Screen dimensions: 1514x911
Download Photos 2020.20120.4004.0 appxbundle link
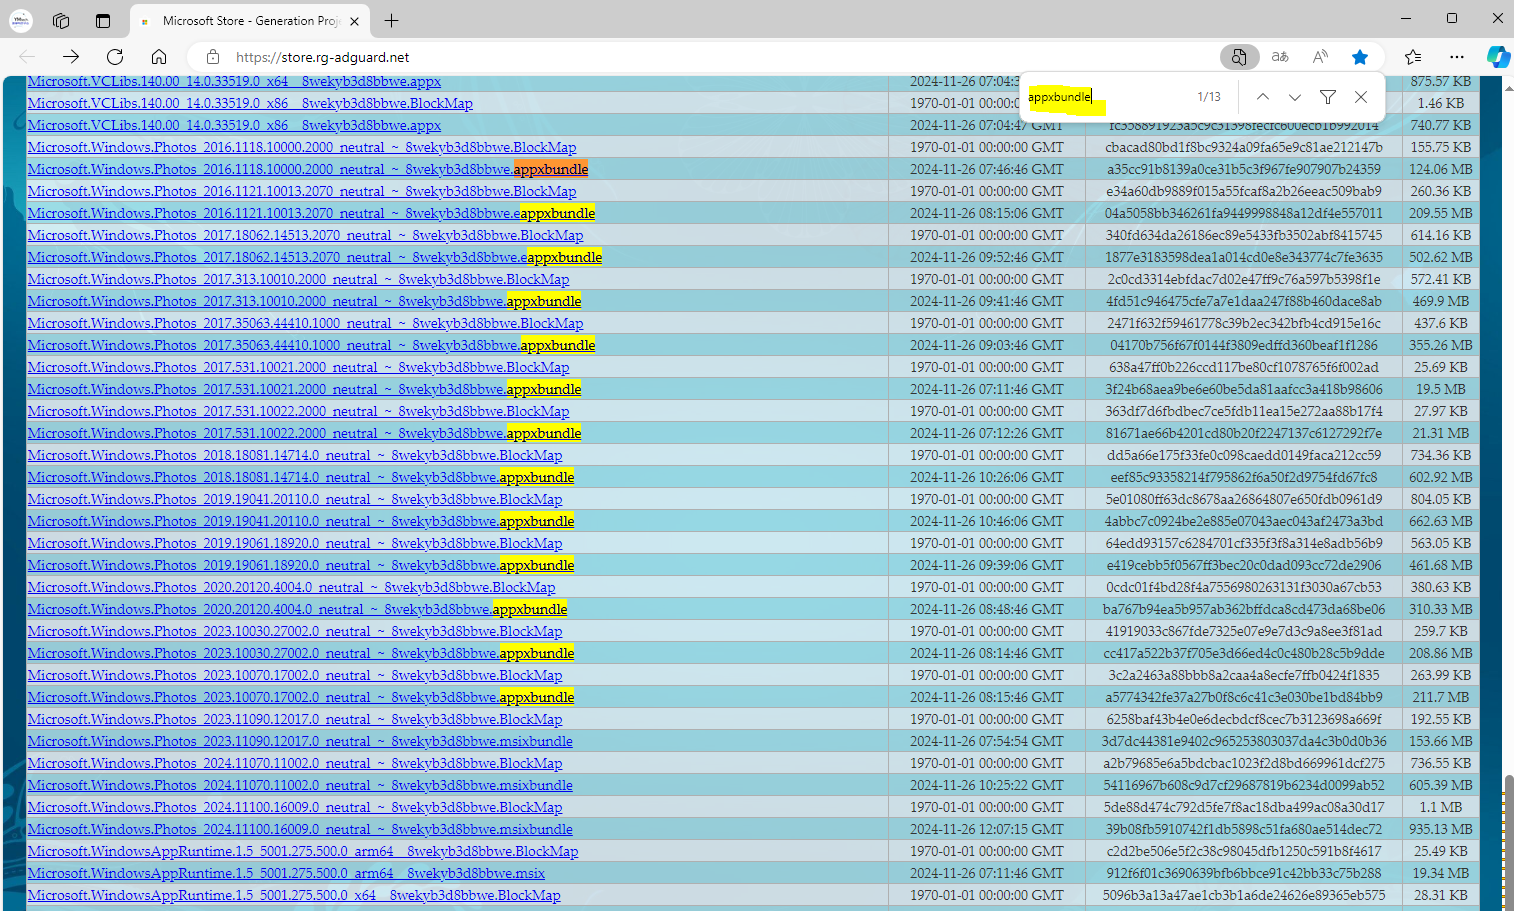click(297, 609)
